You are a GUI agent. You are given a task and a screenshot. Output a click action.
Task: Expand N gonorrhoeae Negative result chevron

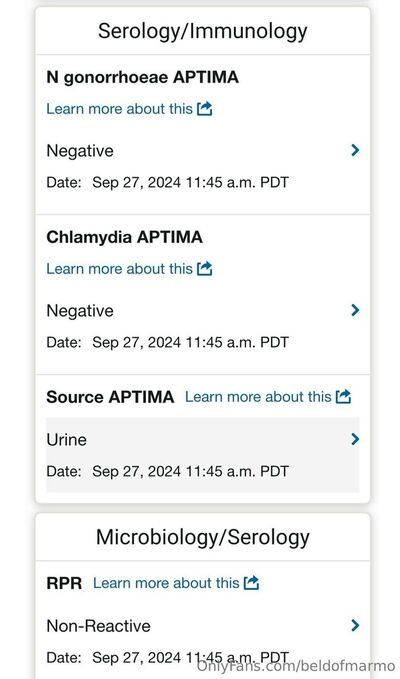tap(355, 150)
